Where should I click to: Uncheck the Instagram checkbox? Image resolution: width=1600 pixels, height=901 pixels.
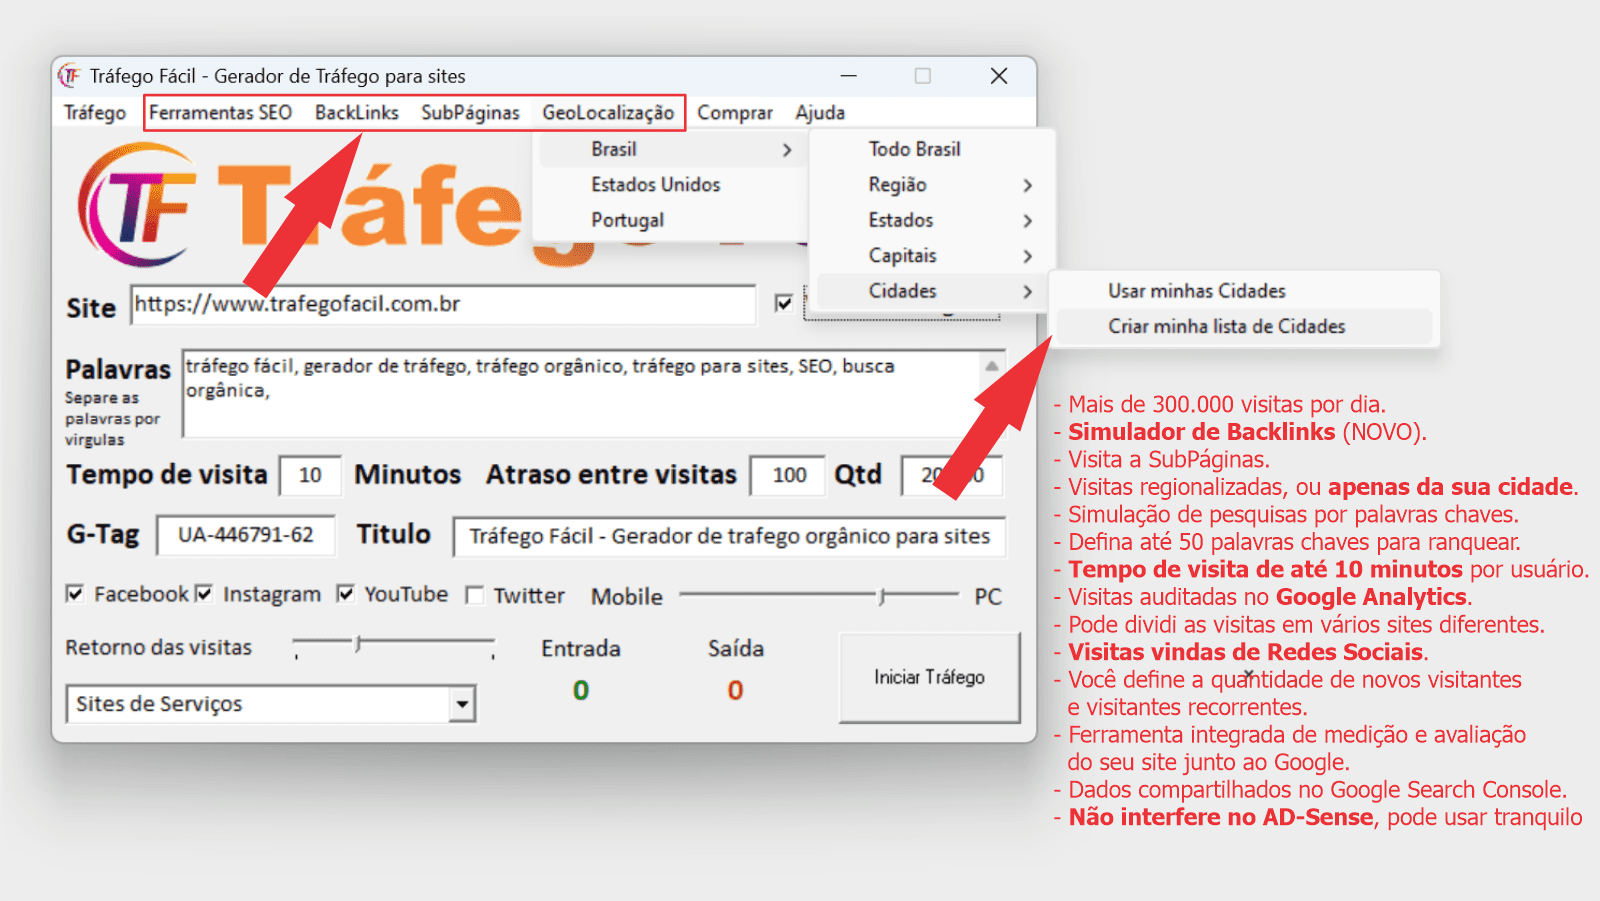[204, 594]
